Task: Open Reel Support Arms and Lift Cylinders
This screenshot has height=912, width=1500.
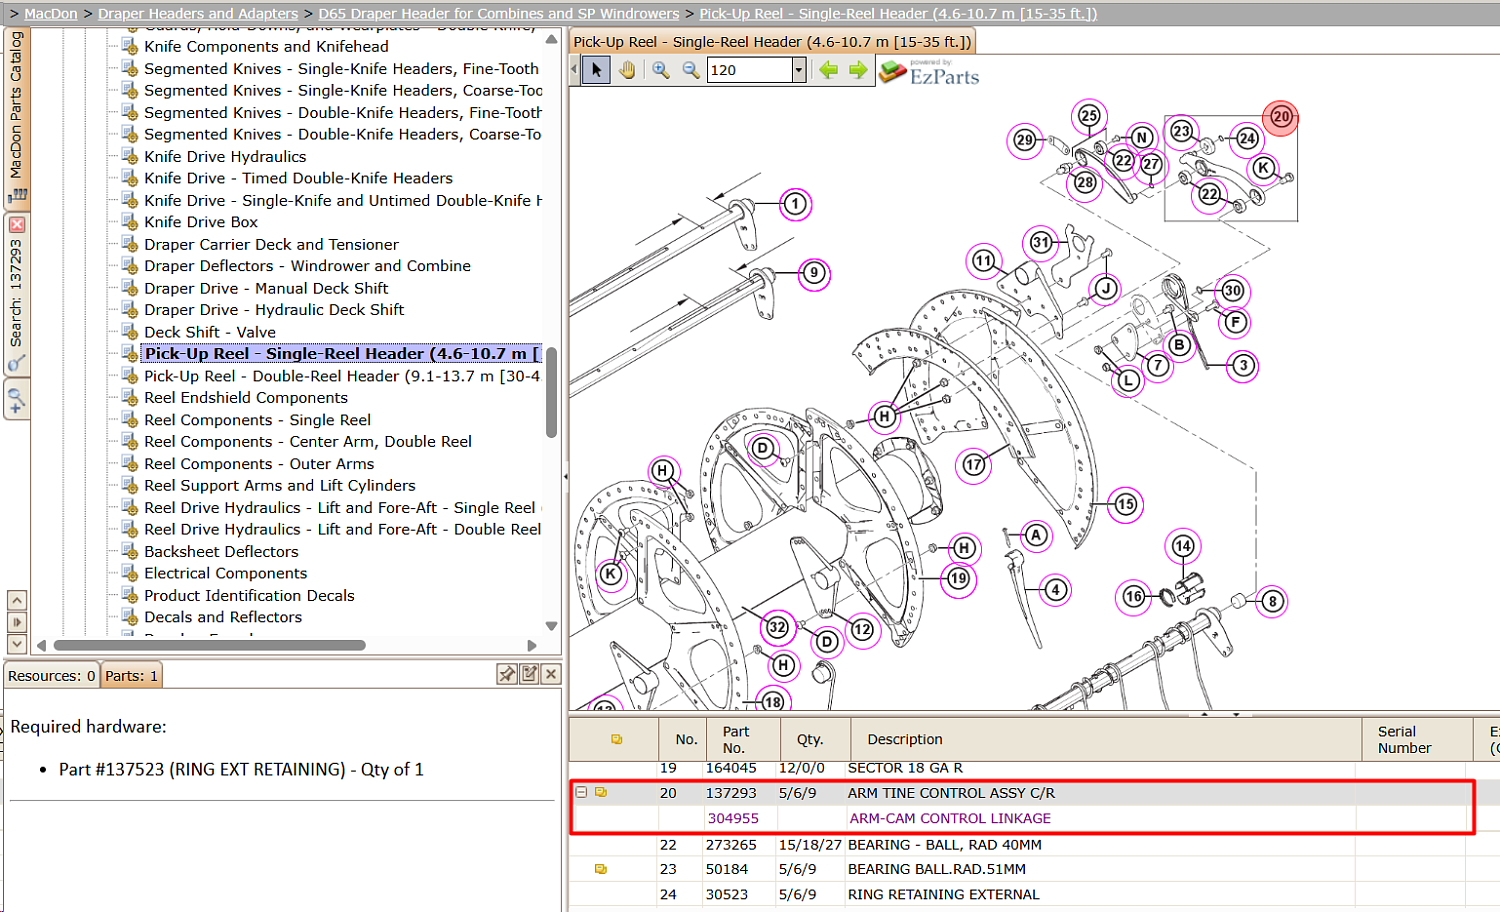Action: coord(280,486)
